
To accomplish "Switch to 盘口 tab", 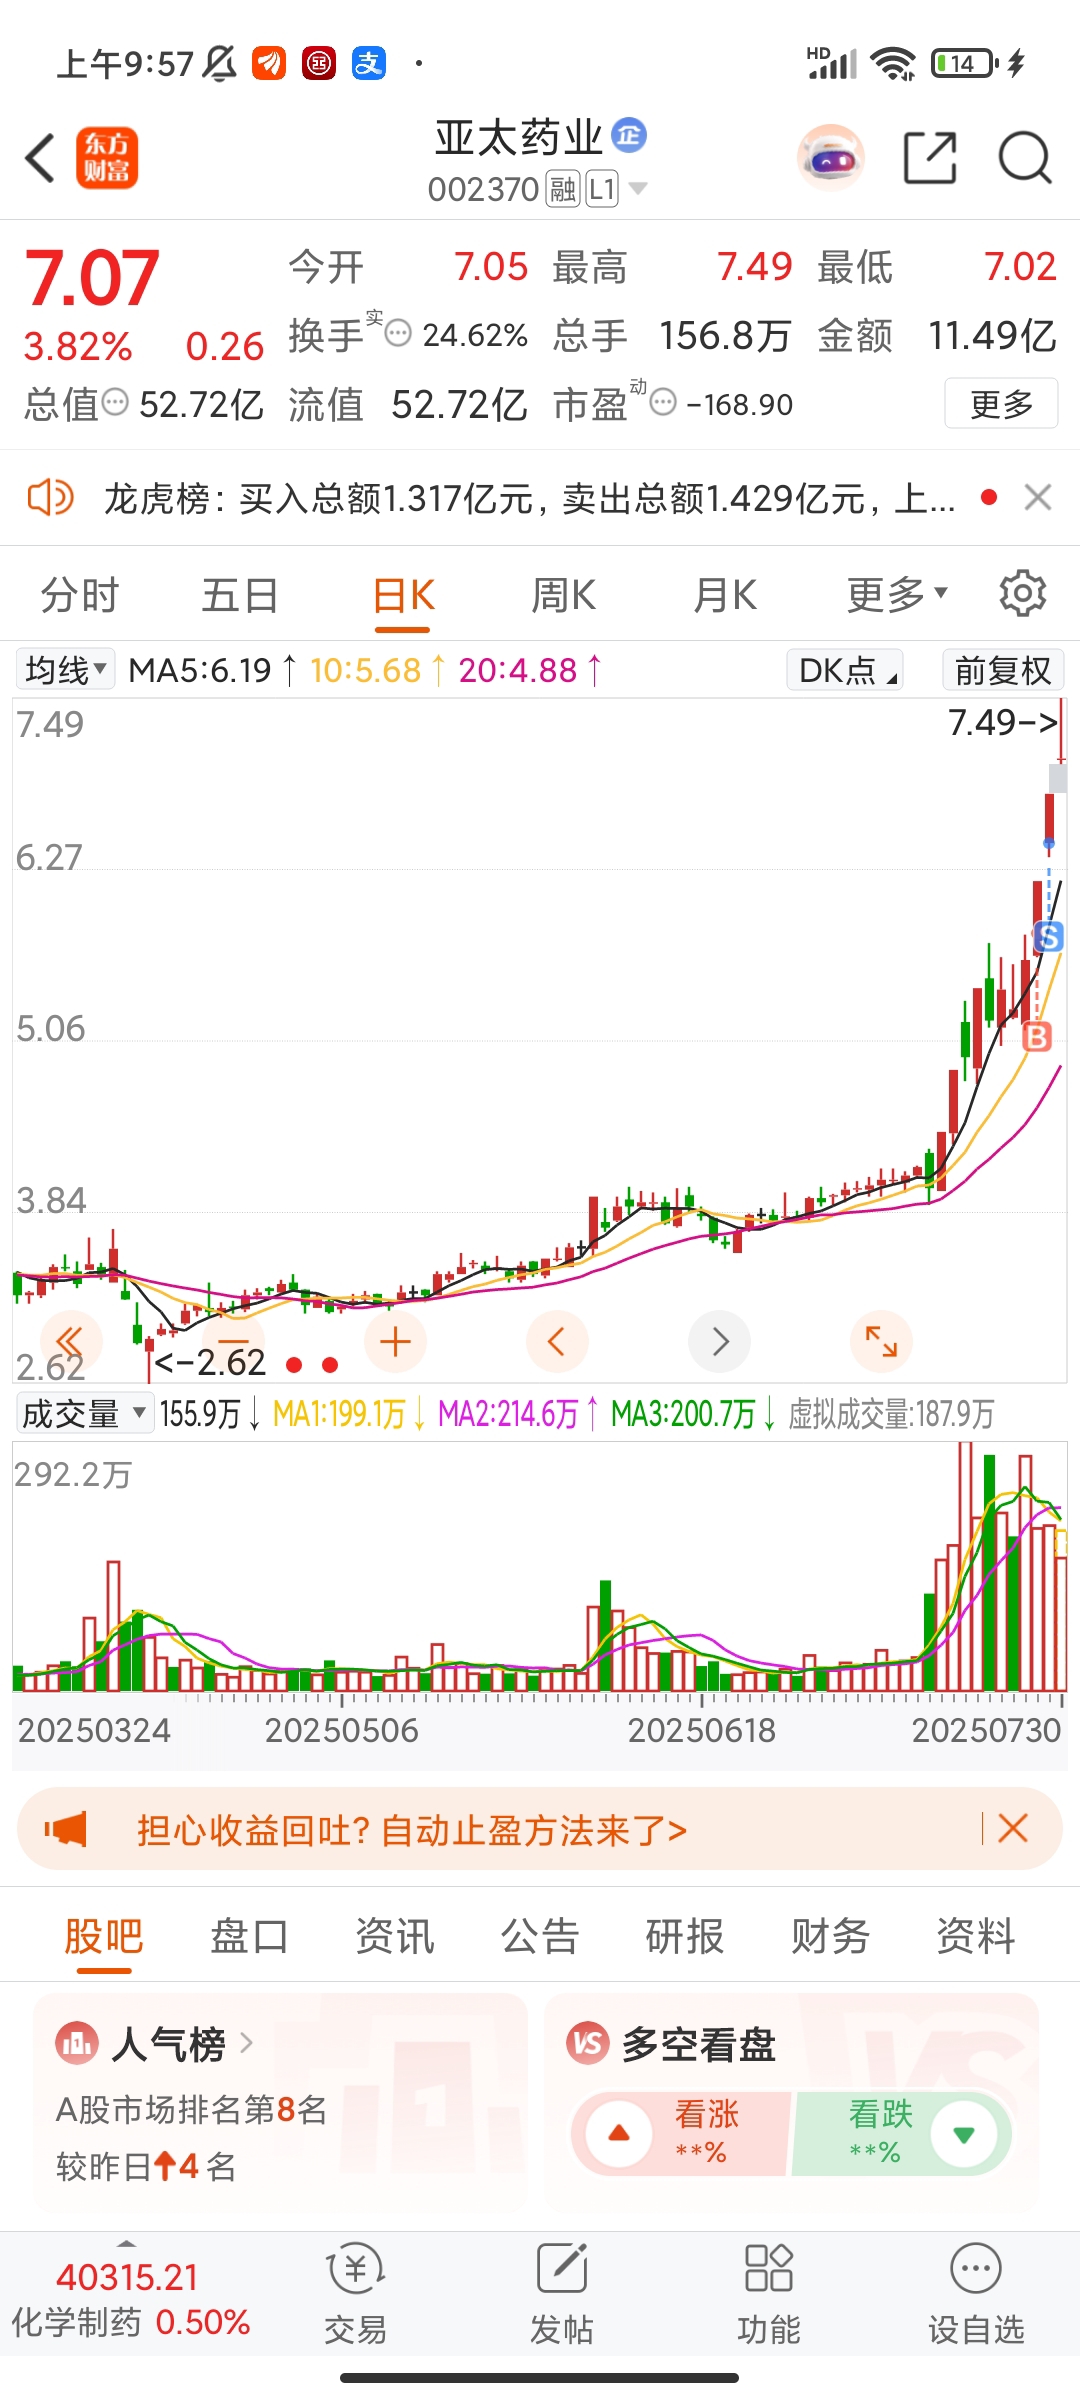I will tap(249, 1935).
